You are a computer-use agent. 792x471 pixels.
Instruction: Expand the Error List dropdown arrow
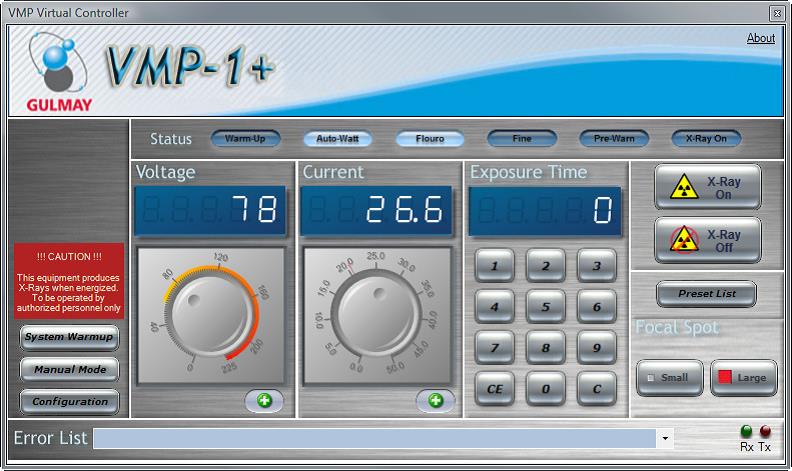tap(665, 438)
